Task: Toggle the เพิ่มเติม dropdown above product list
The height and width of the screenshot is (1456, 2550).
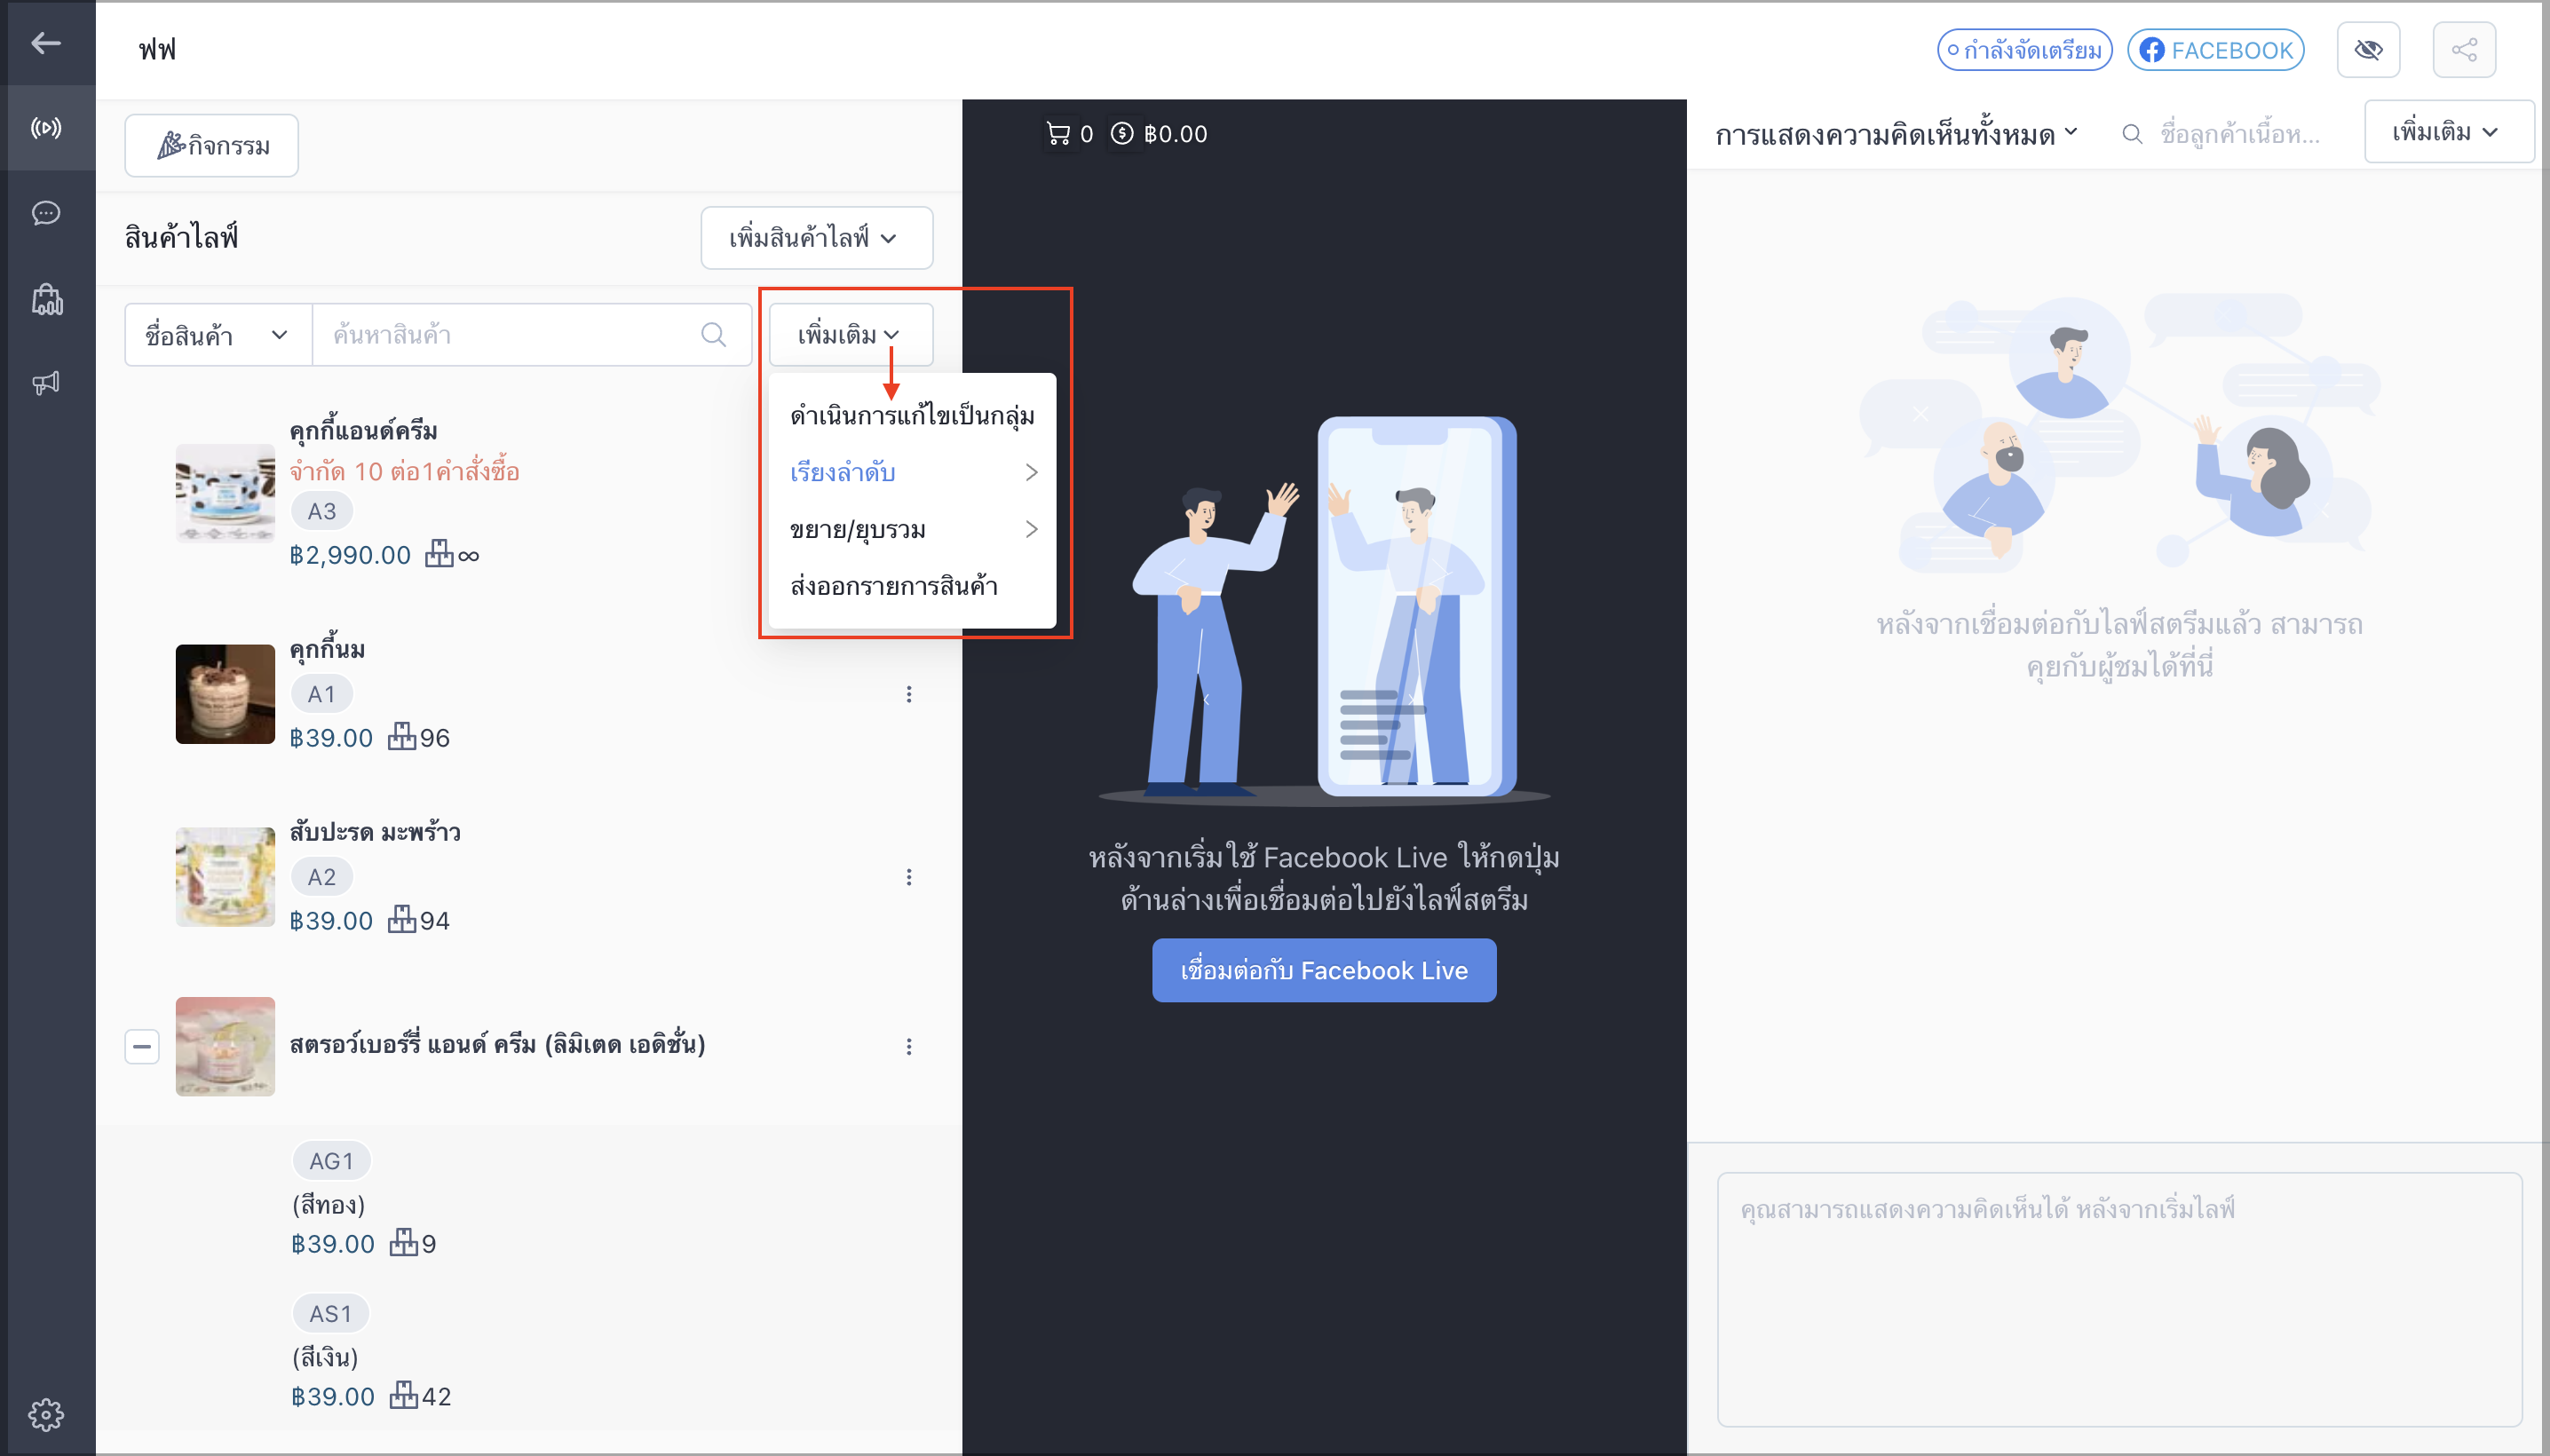Action: 850,335
